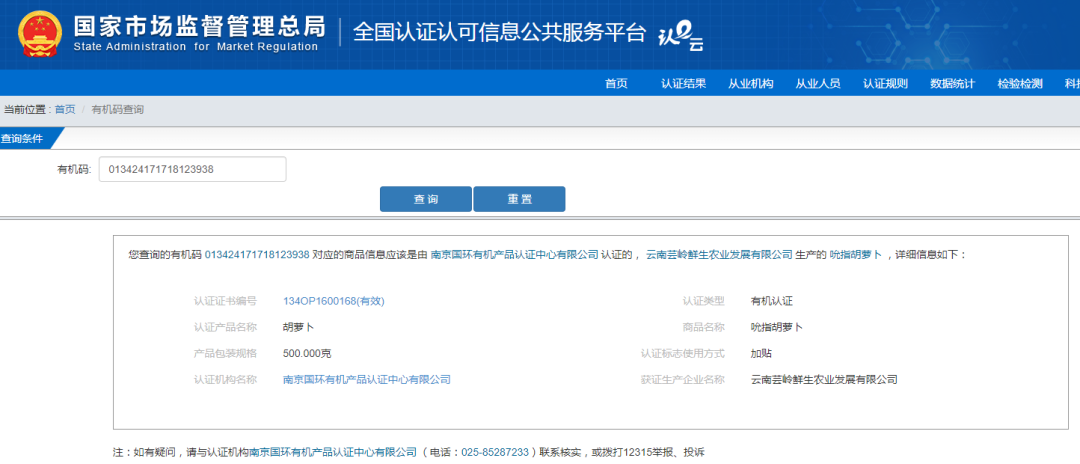The width and height of the screenshot is (1080, 464).
Task: Click 国家市场监督管理总局 header title
Action: [199, 25]
